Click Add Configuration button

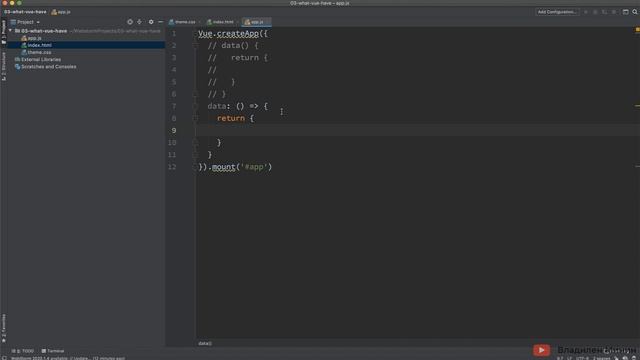[557, 12]
